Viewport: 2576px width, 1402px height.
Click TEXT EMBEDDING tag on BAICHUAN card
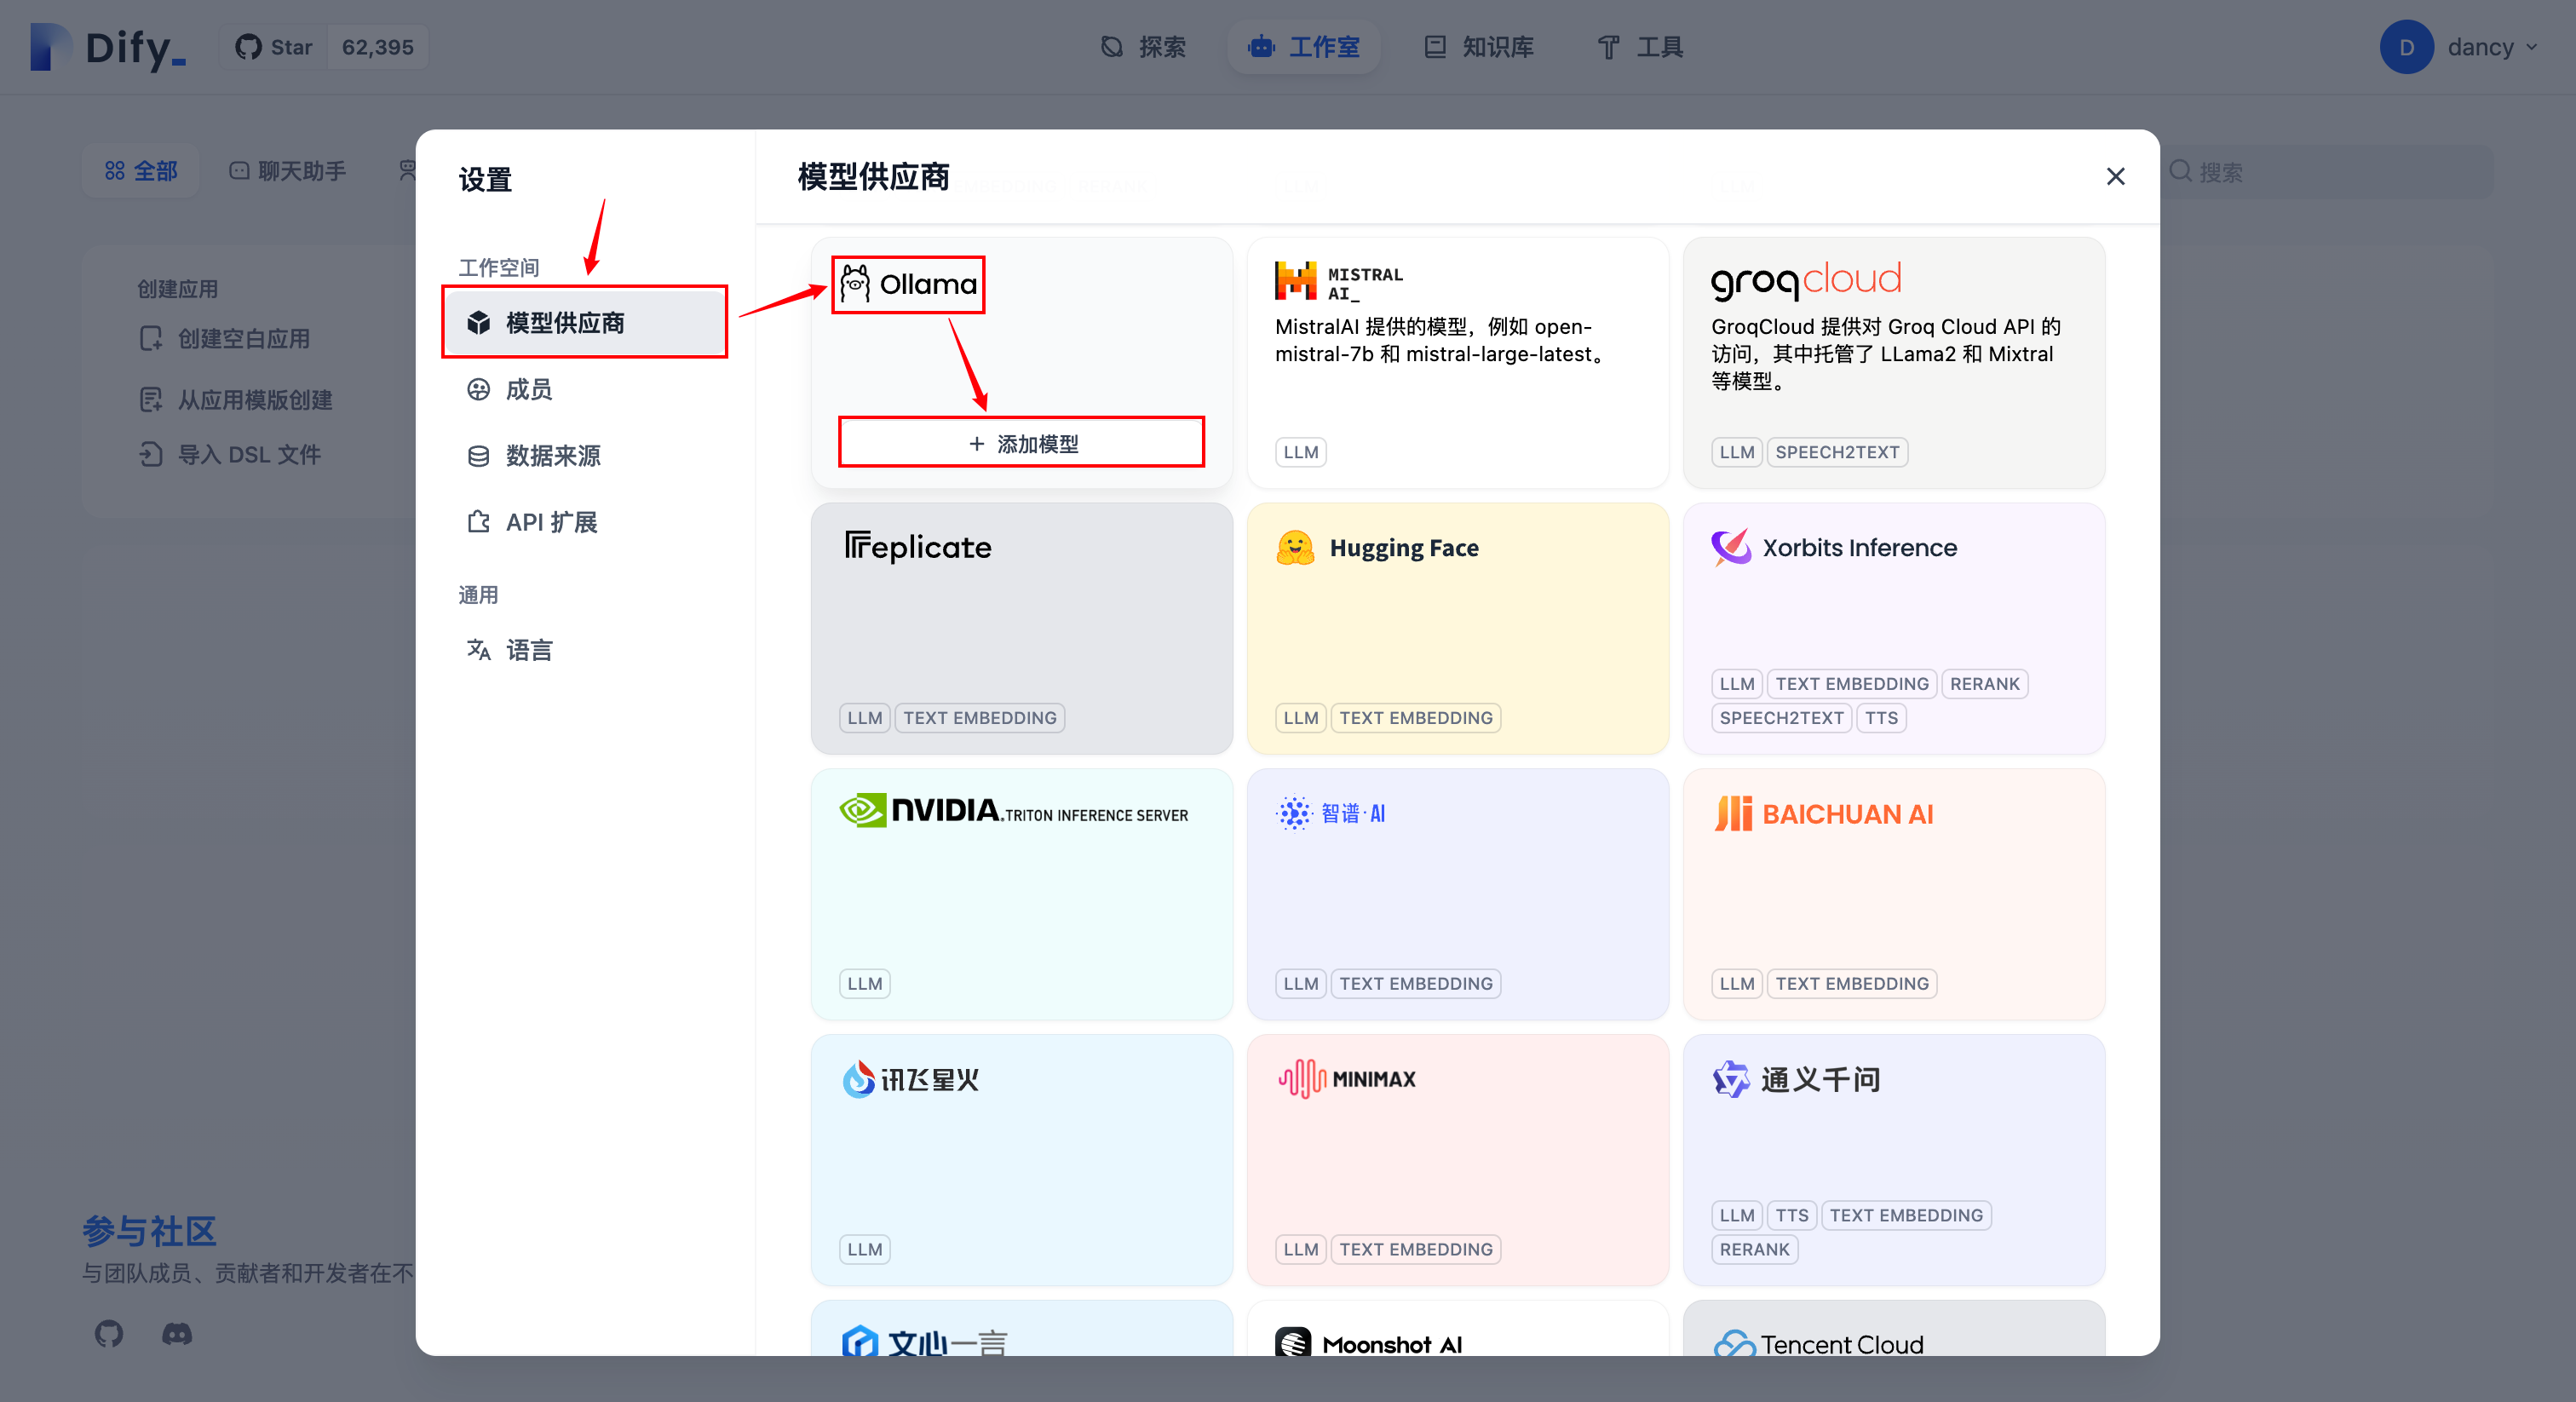point(1852,984)
